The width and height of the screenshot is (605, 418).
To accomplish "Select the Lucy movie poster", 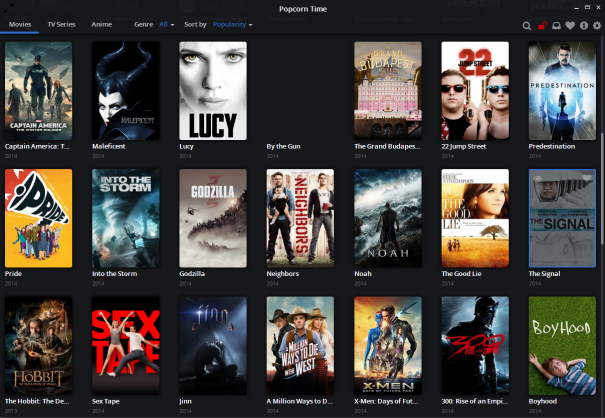I will coord(213,91).
